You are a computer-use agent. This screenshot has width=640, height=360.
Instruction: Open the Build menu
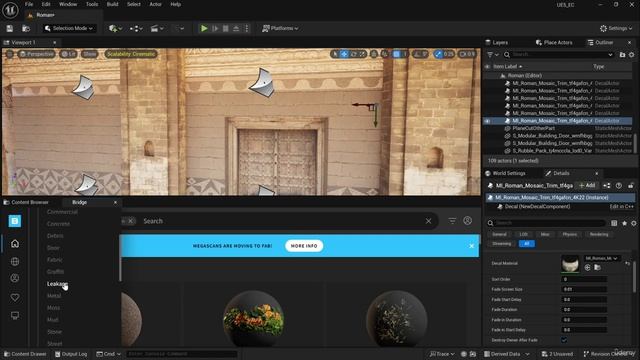tap(112, 4)
